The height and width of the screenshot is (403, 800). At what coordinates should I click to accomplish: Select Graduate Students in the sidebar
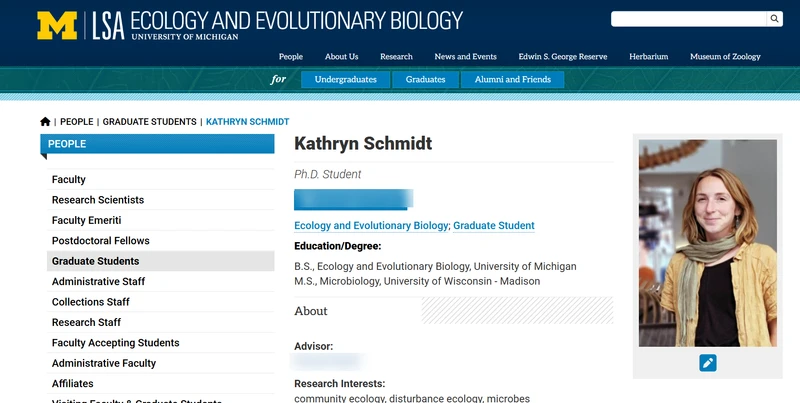pos(160,261)
